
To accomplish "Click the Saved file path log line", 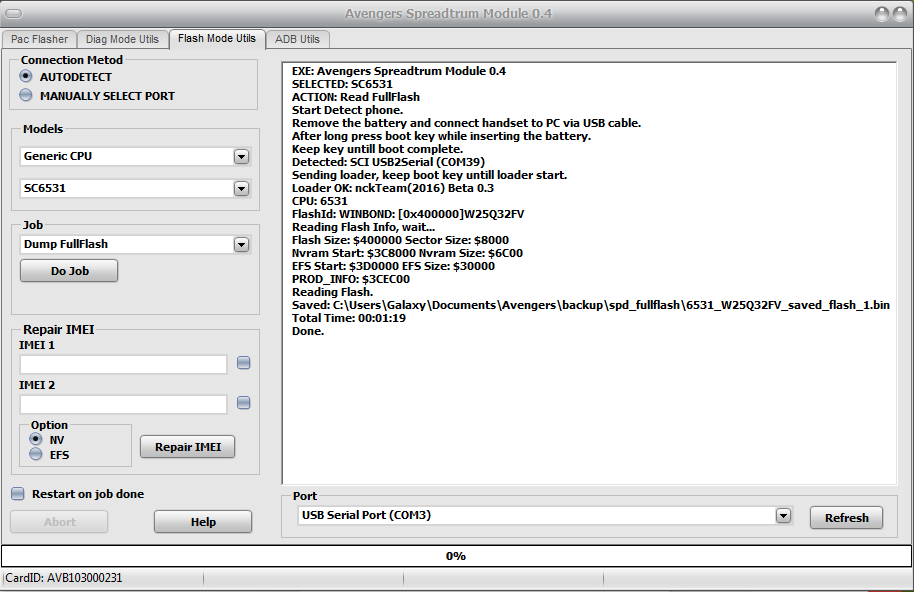I will (590, 305).
